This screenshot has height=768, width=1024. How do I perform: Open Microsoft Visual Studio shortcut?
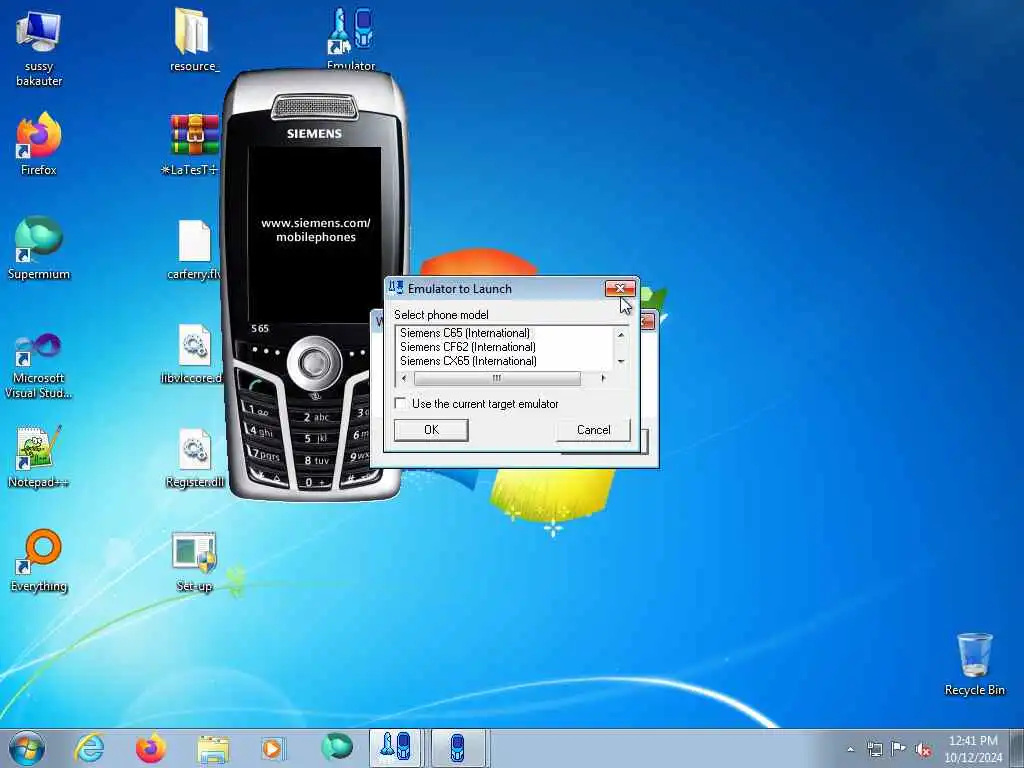[x=39, y=366]
